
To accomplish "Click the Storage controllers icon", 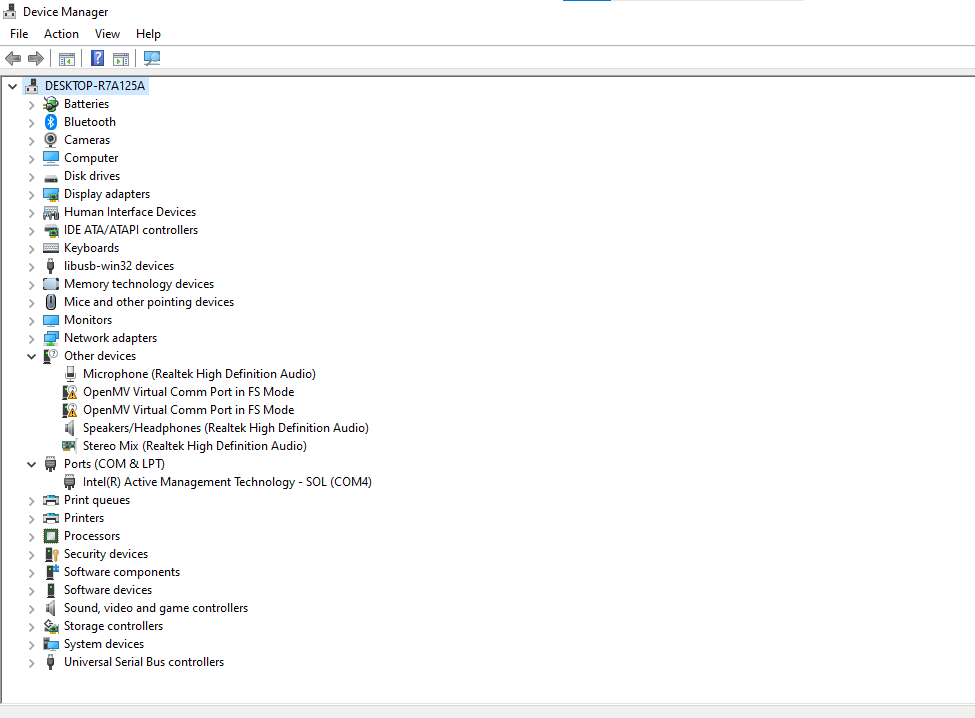I will coord(51,626).
